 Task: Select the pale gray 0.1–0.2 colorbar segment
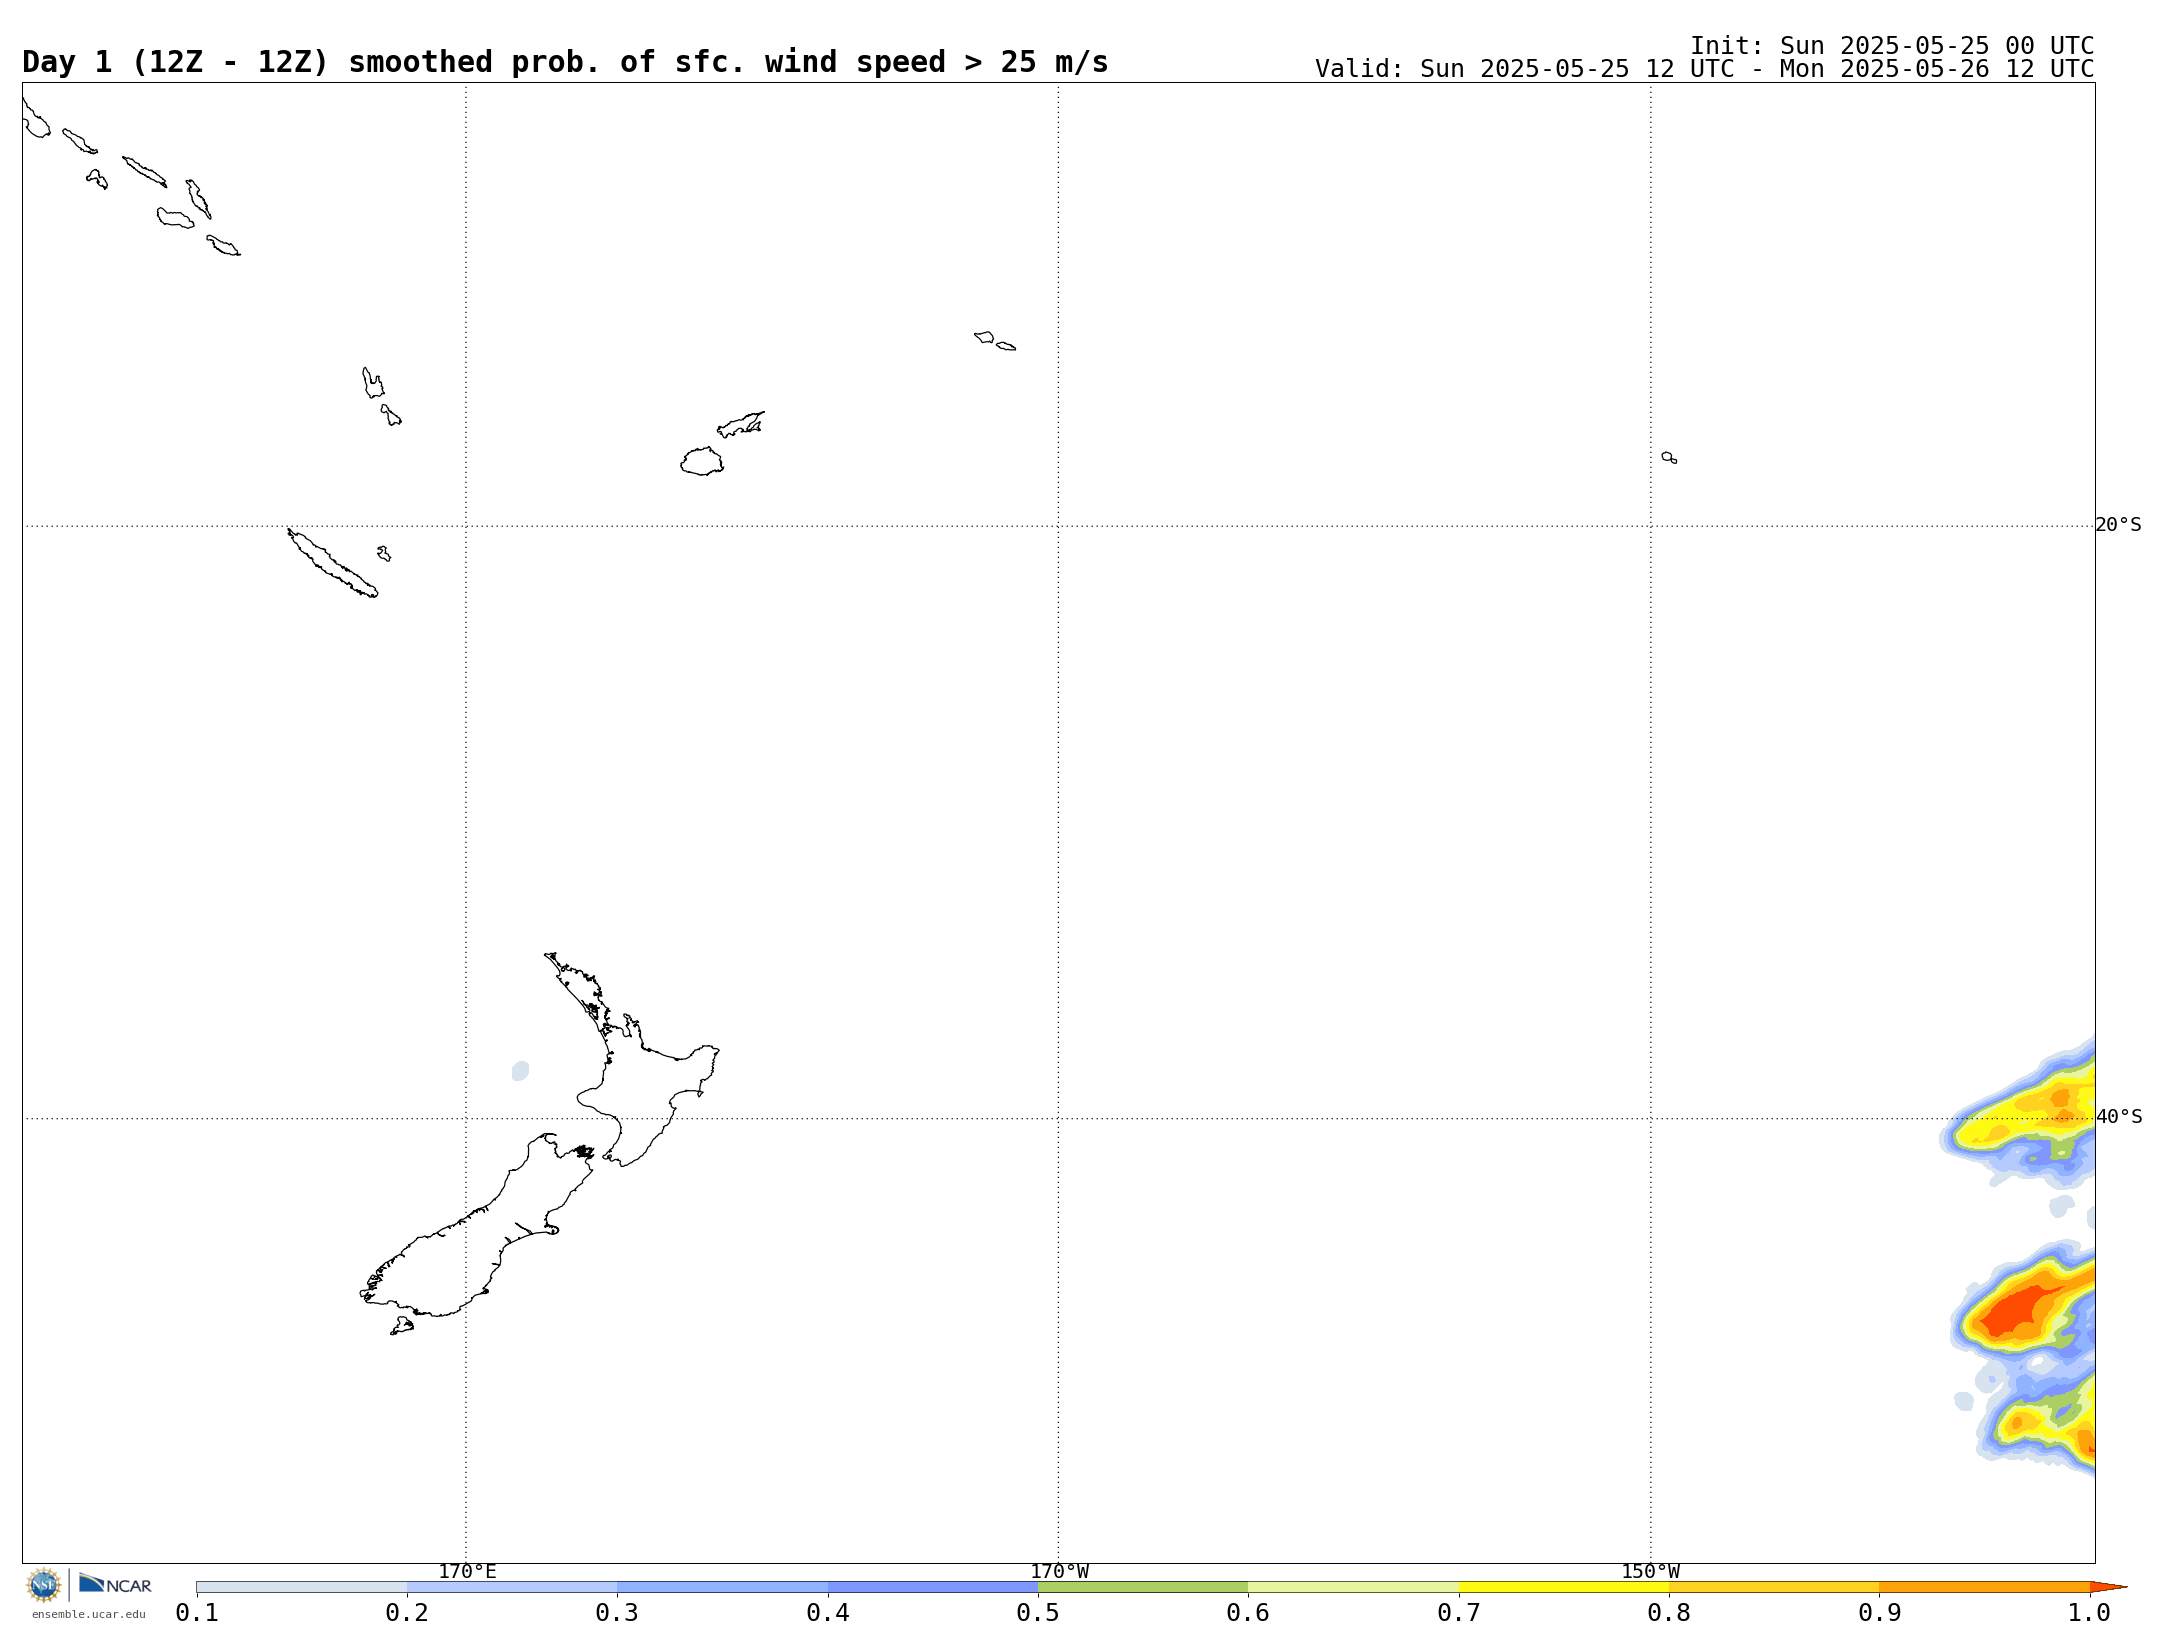(x=302, y=1587)
